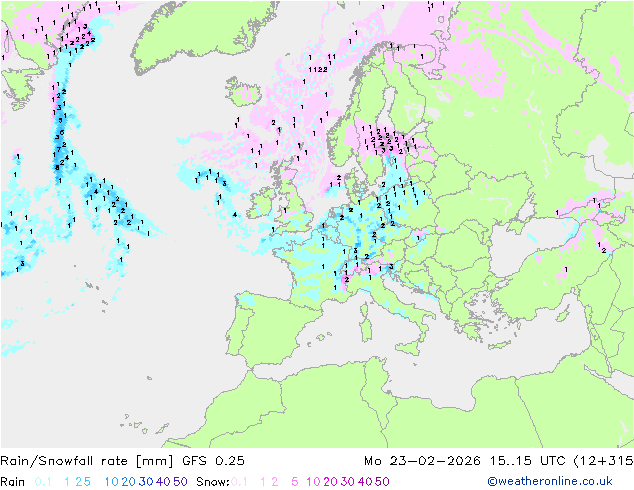Open the weatheronline.co.uk copyright link
The height and width of the screenshot is (490, 634).
tap(550, 481)
